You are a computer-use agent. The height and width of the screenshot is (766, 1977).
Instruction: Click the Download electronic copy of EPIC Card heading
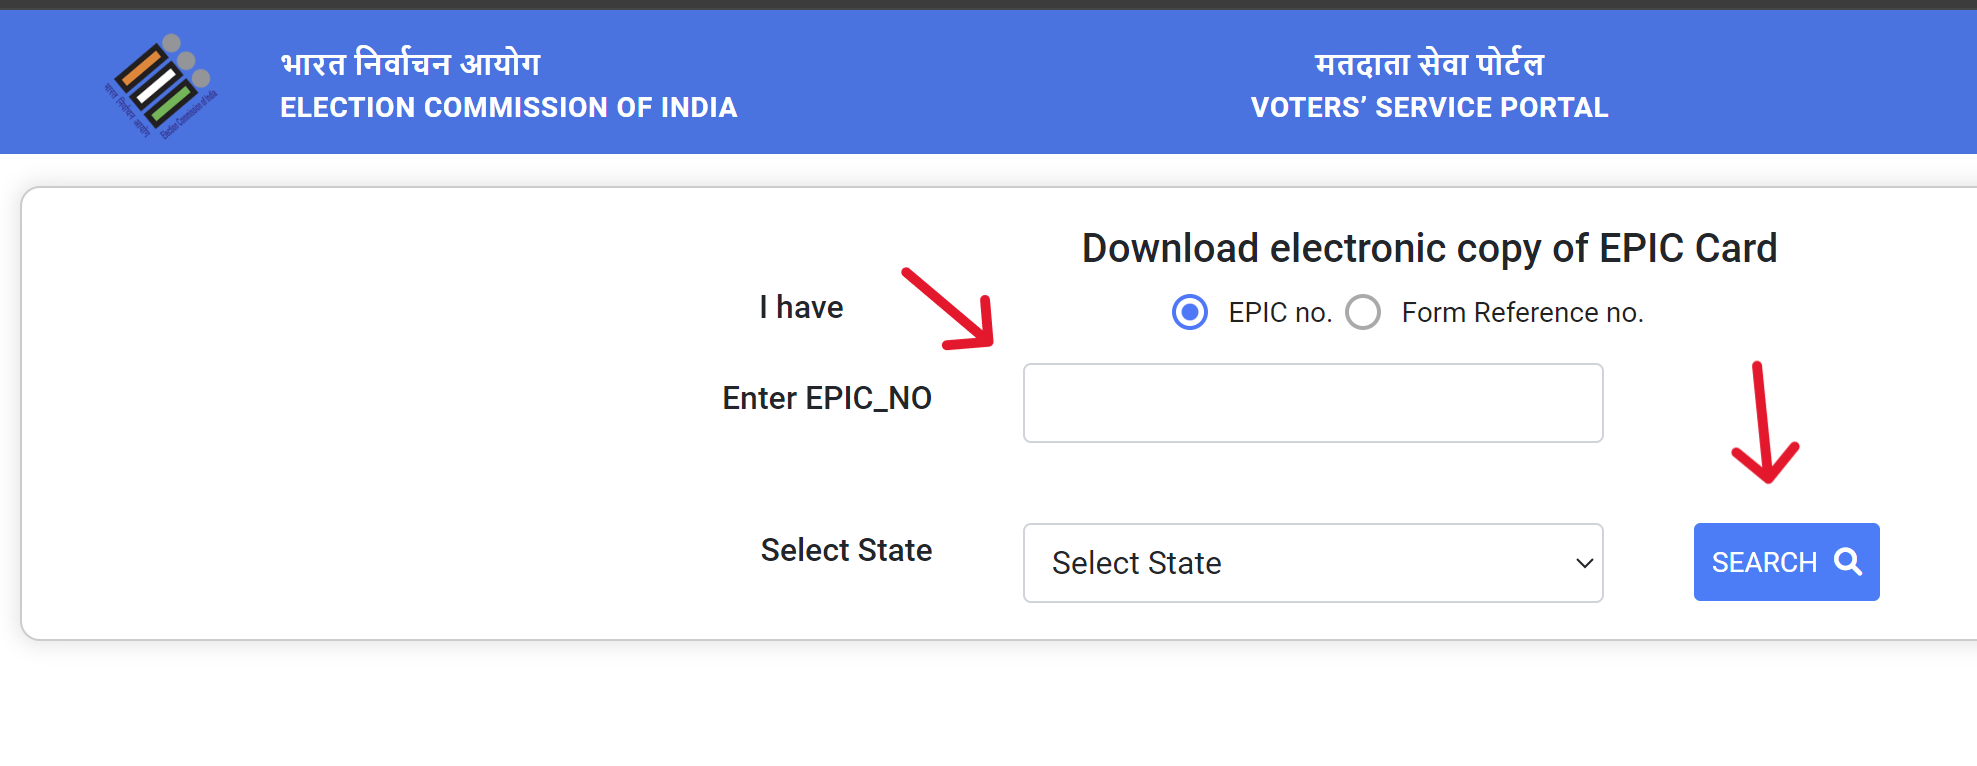click(1428, 248)
